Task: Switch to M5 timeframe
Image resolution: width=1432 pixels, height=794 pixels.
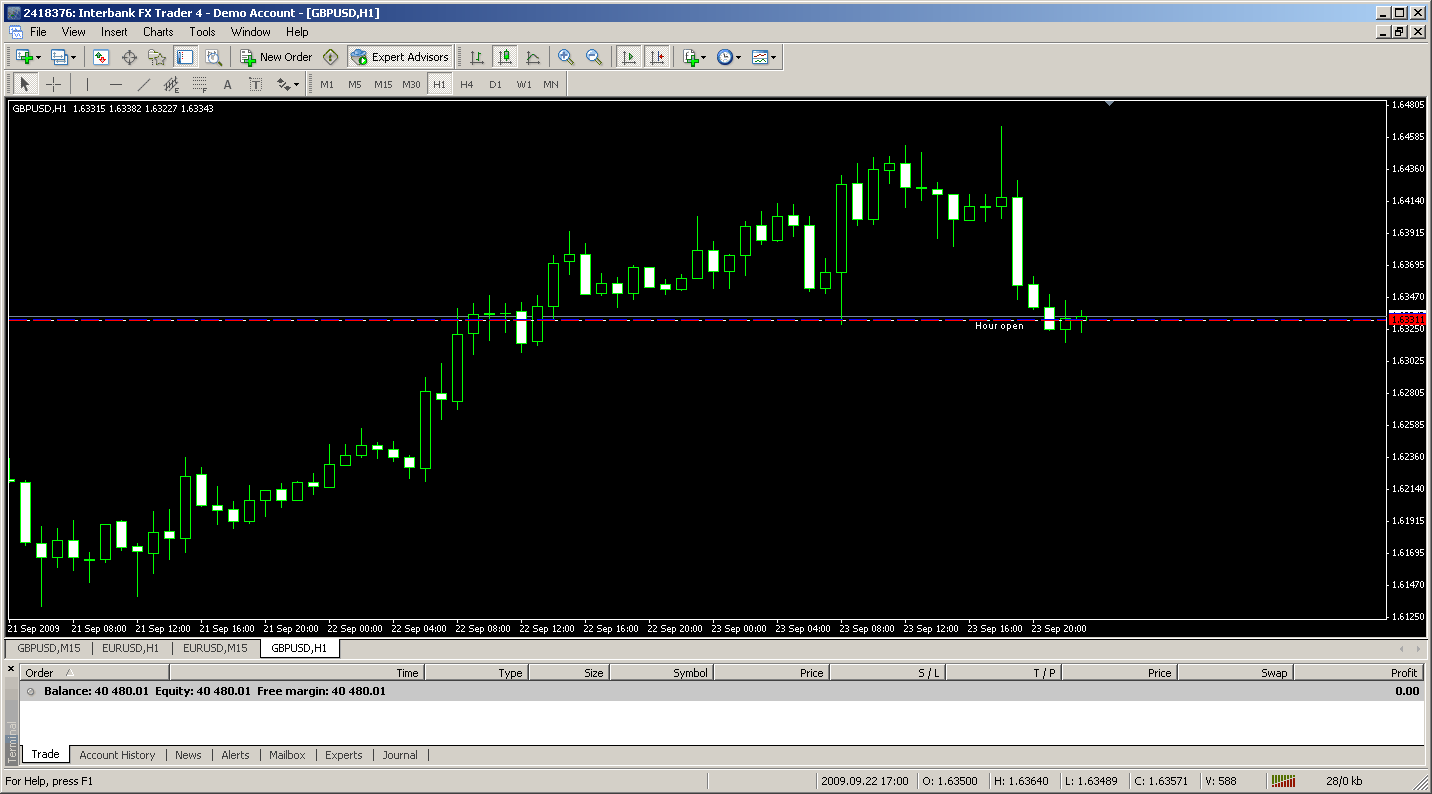Action: click(355, 85)
